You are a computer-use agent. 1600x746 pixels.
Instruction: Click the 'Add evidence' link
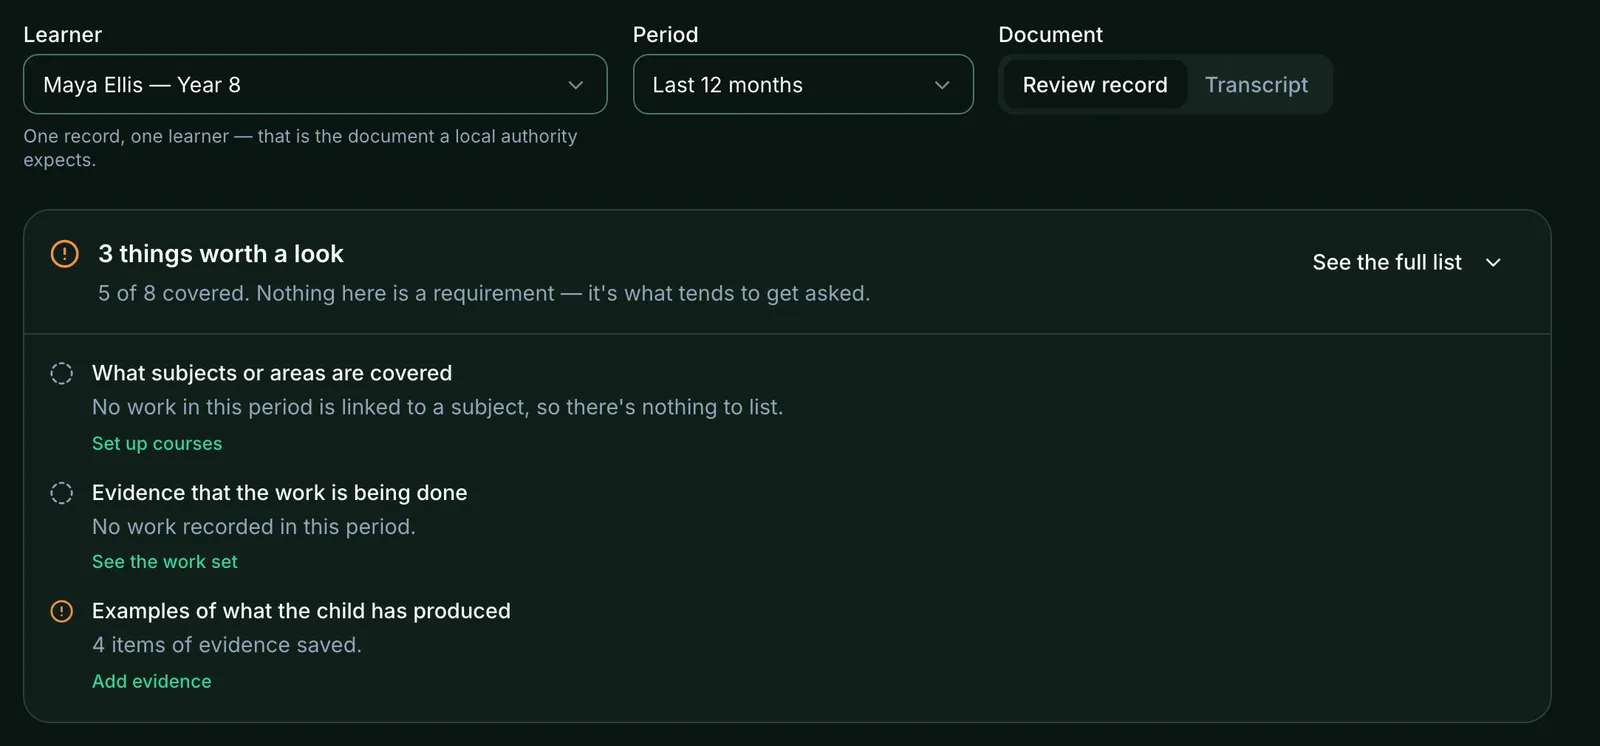(x=152, y=681)
